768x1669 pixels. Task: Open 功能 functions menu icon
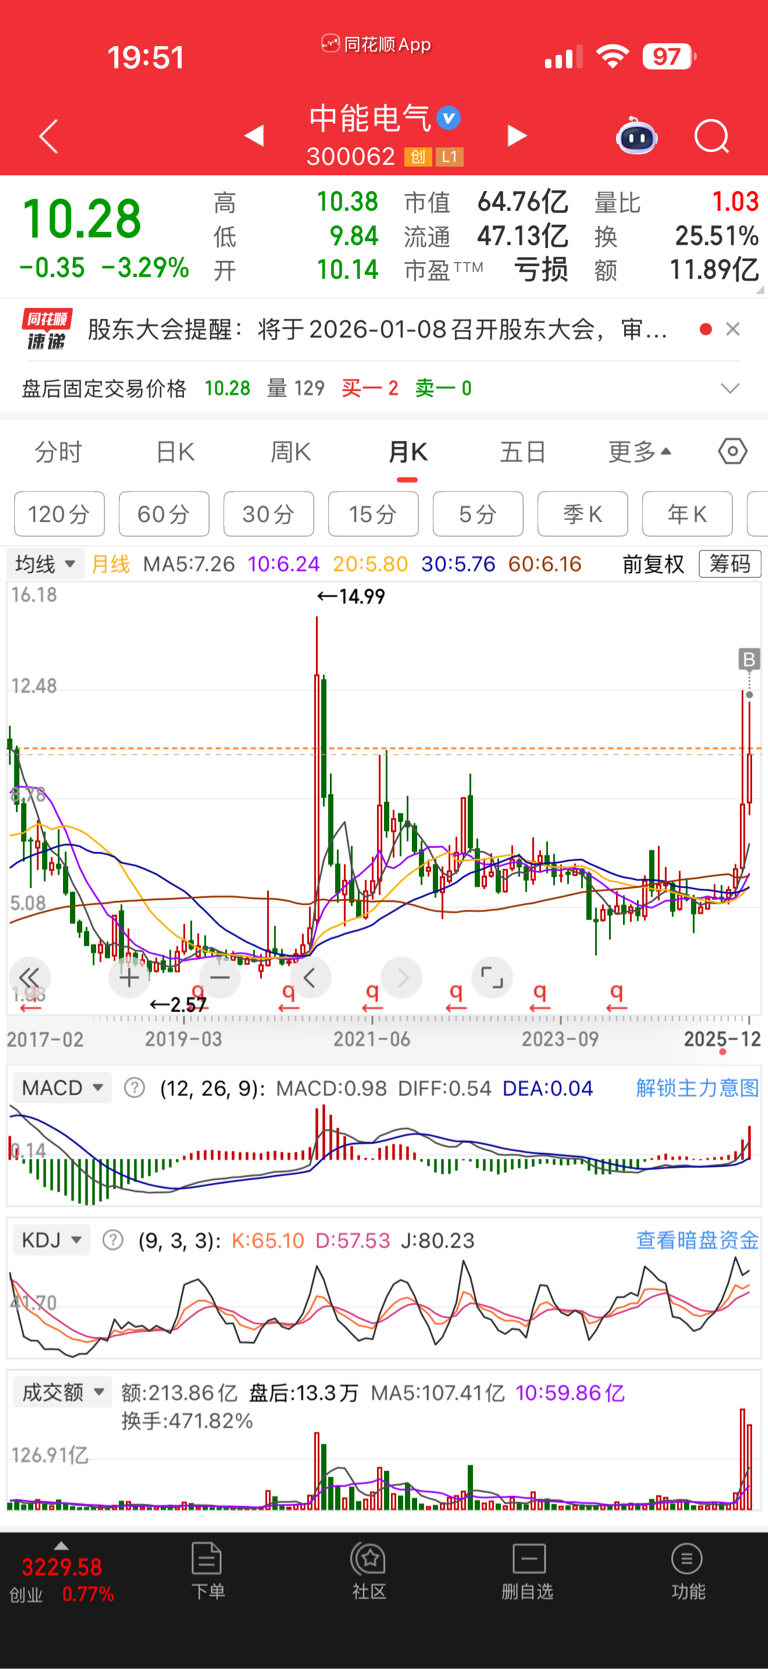[x=687, y=1571]
